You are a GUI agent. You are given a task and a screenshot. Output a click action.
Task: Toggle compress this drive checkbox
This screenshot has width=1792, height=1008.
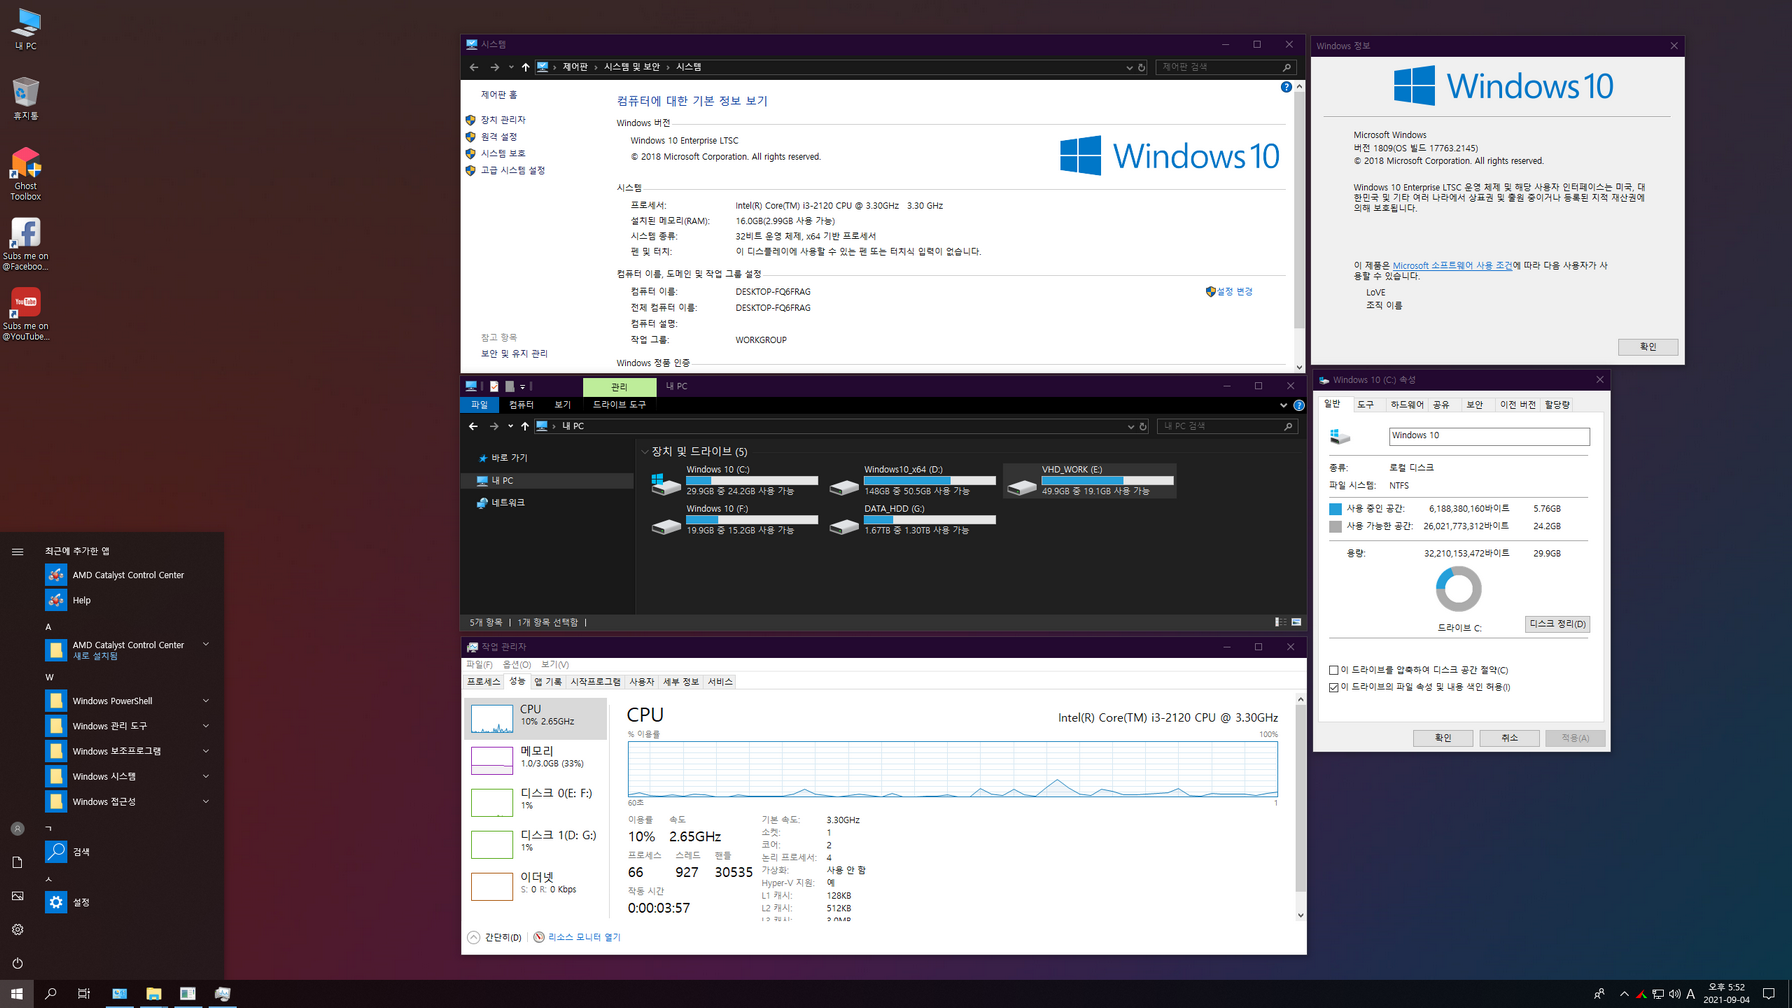point(1334,670)
